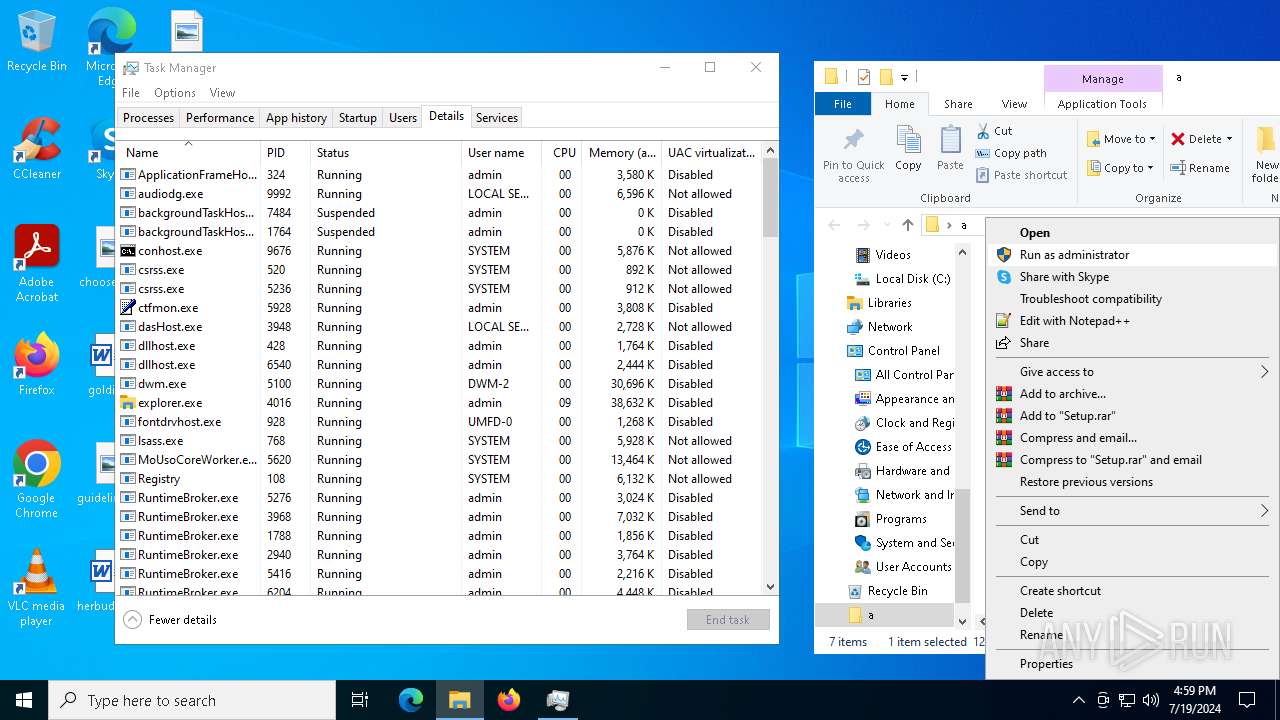
Task: Click the Task Manager icon on taskbar
Action: pyautogui.click(x=557, y=700)
